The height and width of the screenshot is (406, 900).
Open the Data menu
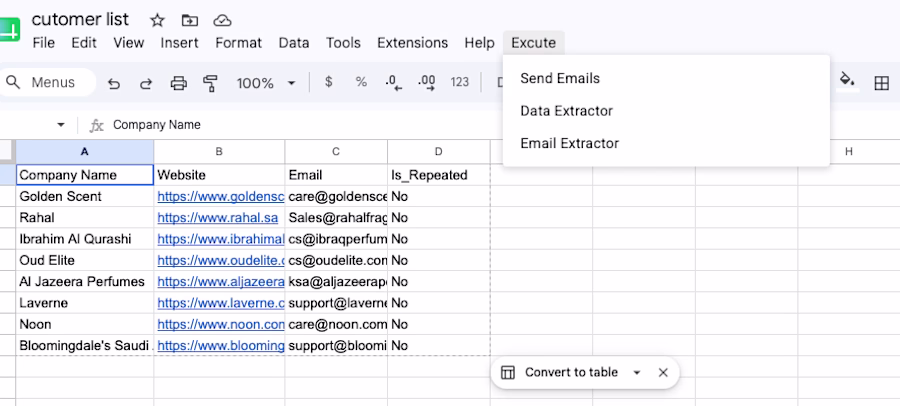pos(294,43)
